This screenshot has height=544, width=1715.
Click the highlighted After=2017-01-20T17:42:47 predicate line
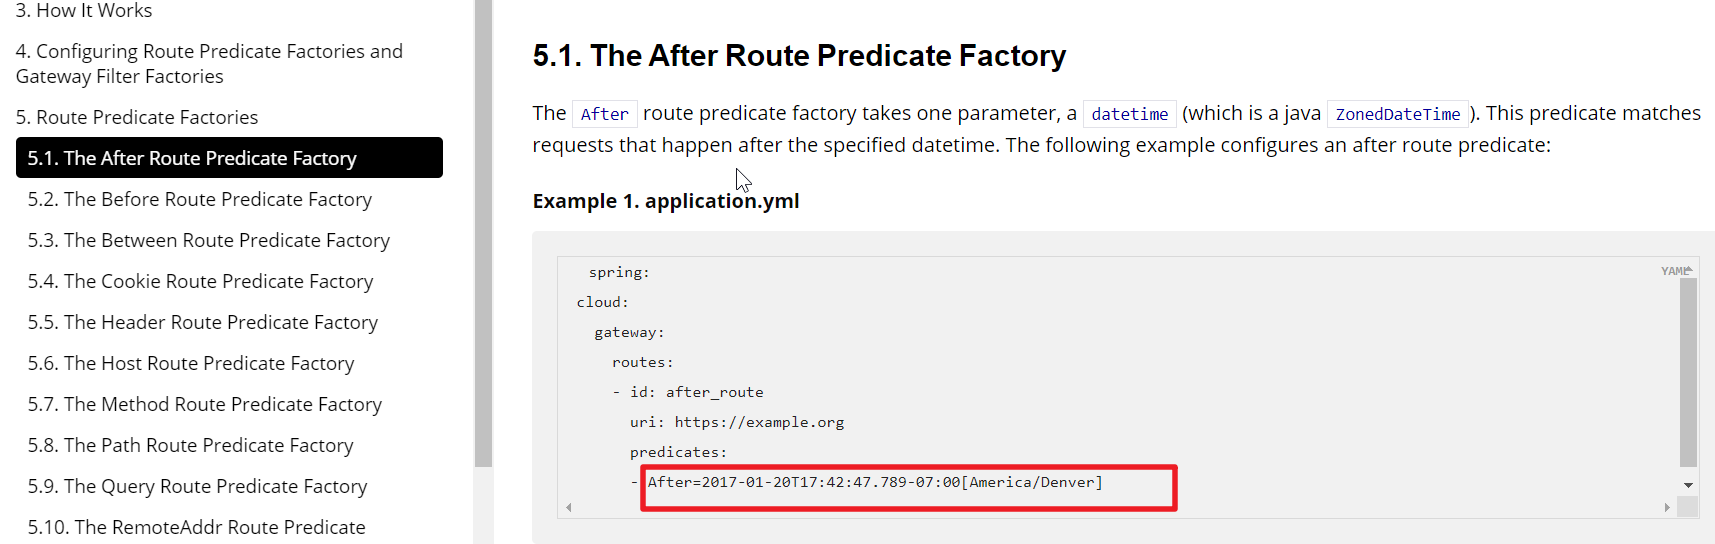[x=875, y=483]
